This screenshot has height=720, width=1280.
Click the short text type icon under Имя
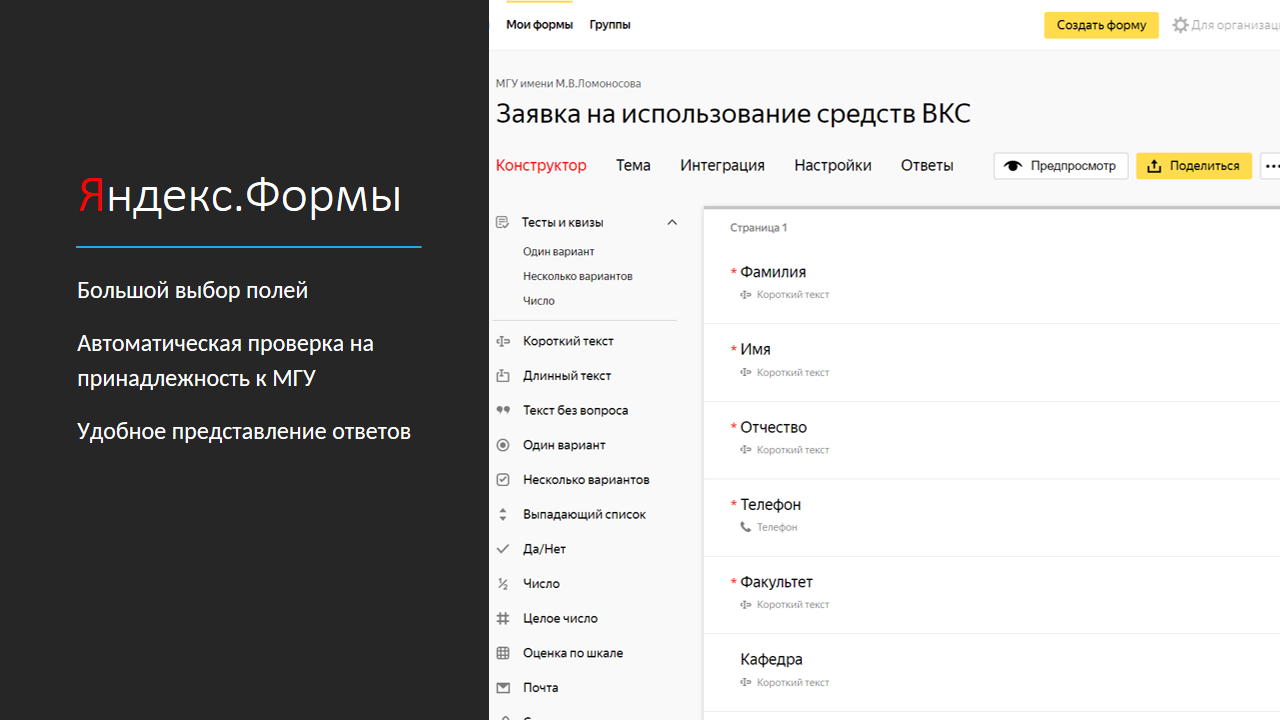(x=745, y=372)
